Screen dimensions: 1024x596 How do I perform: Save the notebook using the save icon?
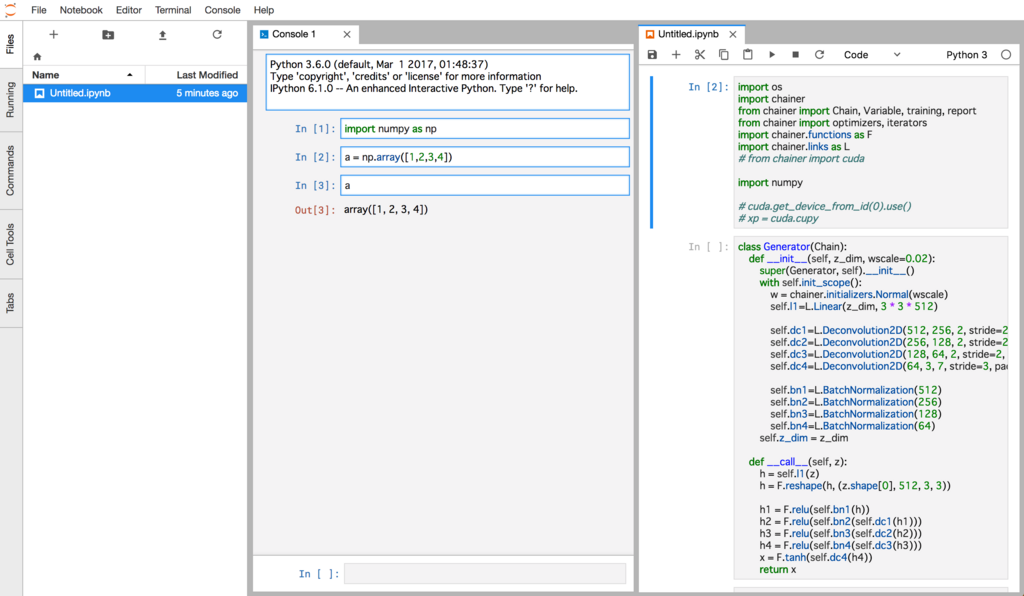(651, 54)
